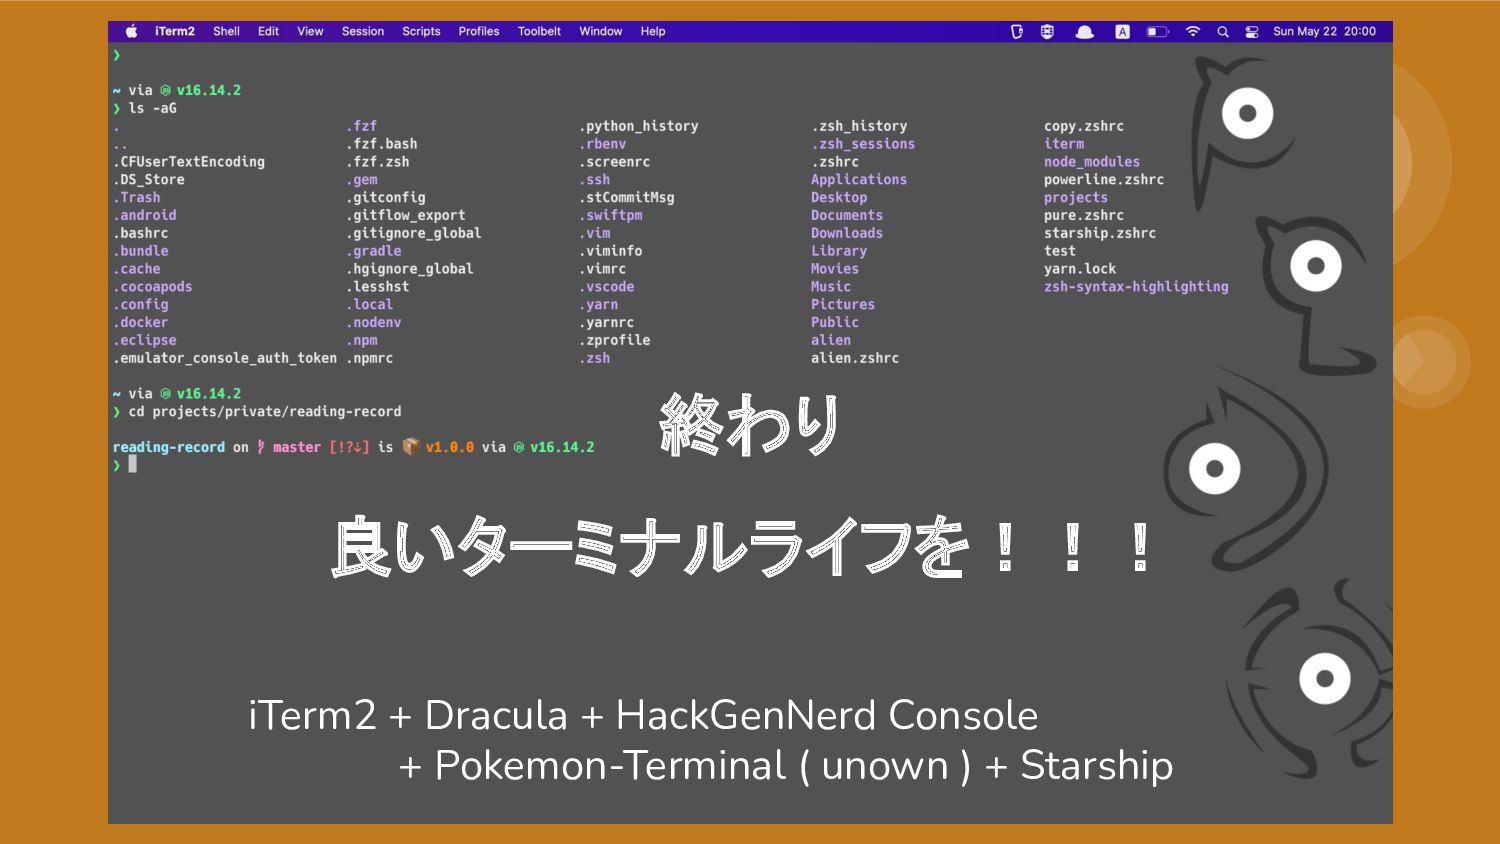Click the '.npmrc' file entry

(x=370, y=358)
